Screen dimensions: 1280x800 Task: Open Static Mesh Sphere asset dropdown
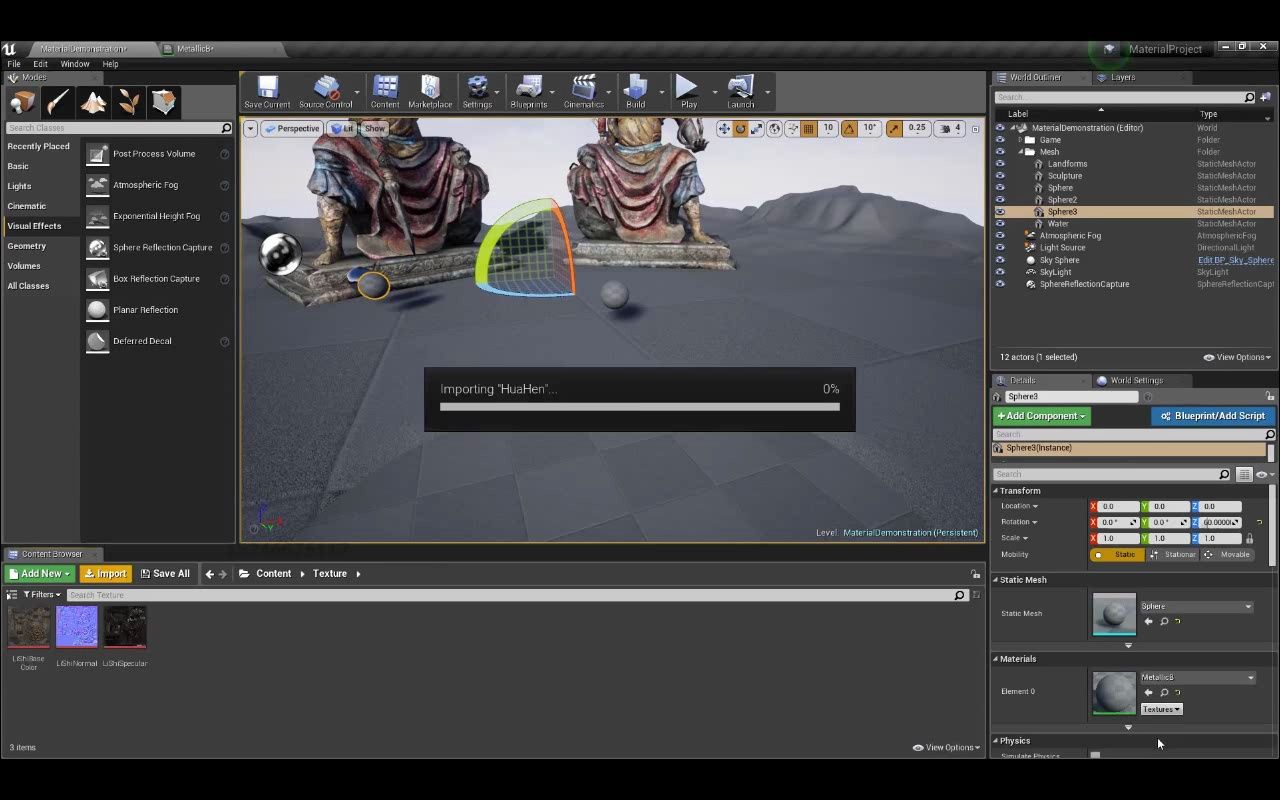point(1196,606)
